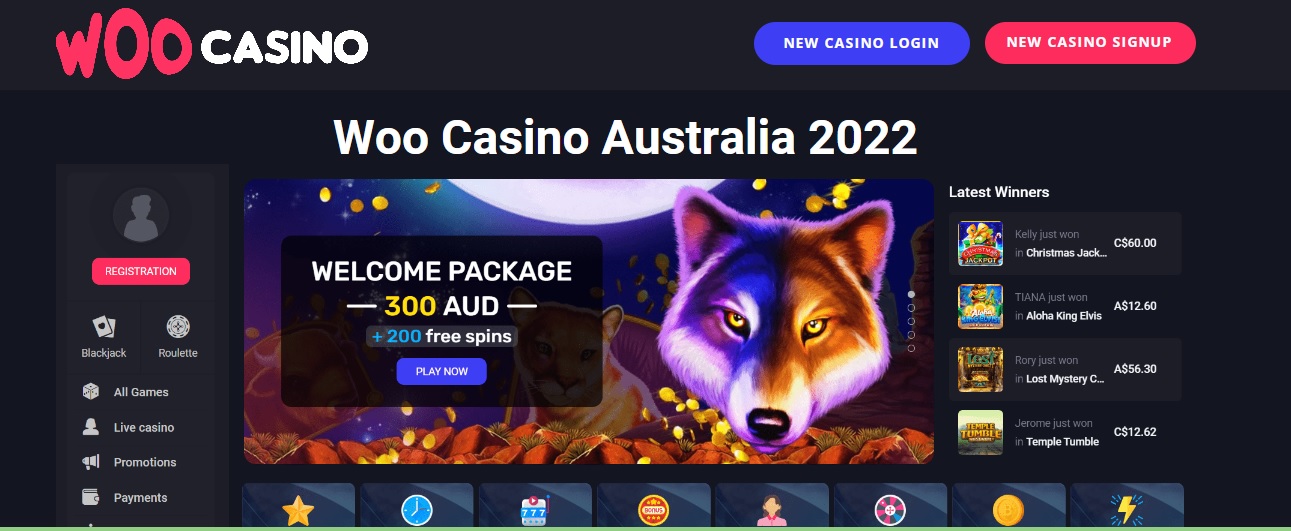The image size is (1291, 531).
Task: Choose the live dealer woman icon
Action: pyautogui.click(x=772, y=511)
